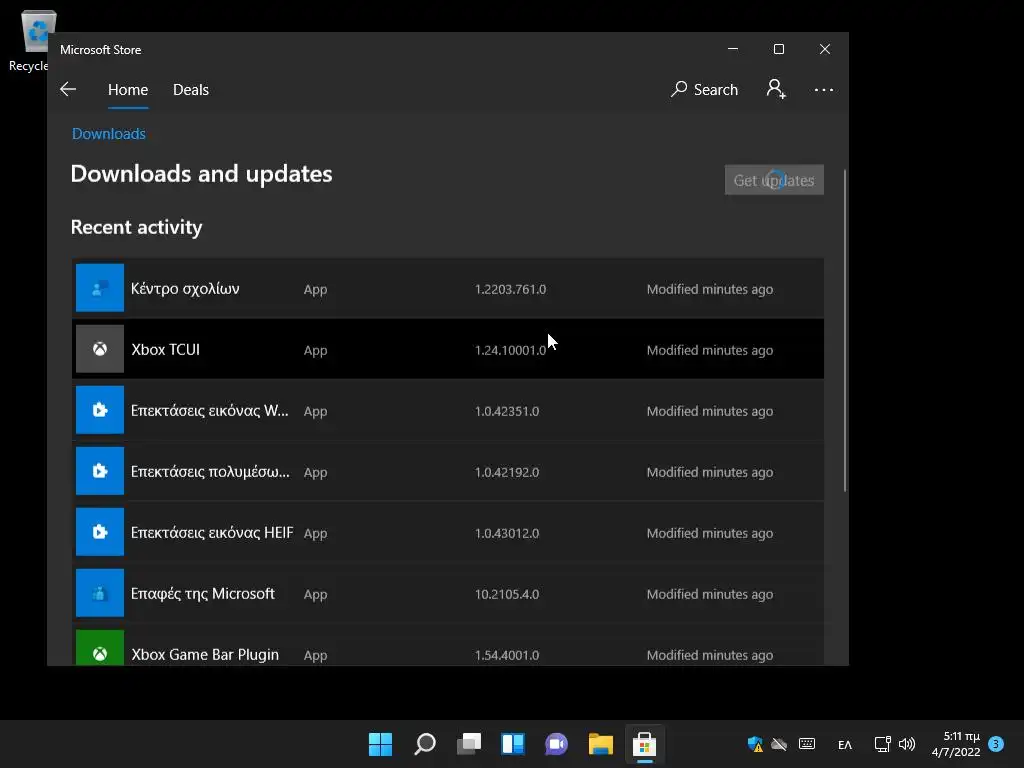
Task: Select the Κέντρο σχολίων name text
Action: (185, 289)
